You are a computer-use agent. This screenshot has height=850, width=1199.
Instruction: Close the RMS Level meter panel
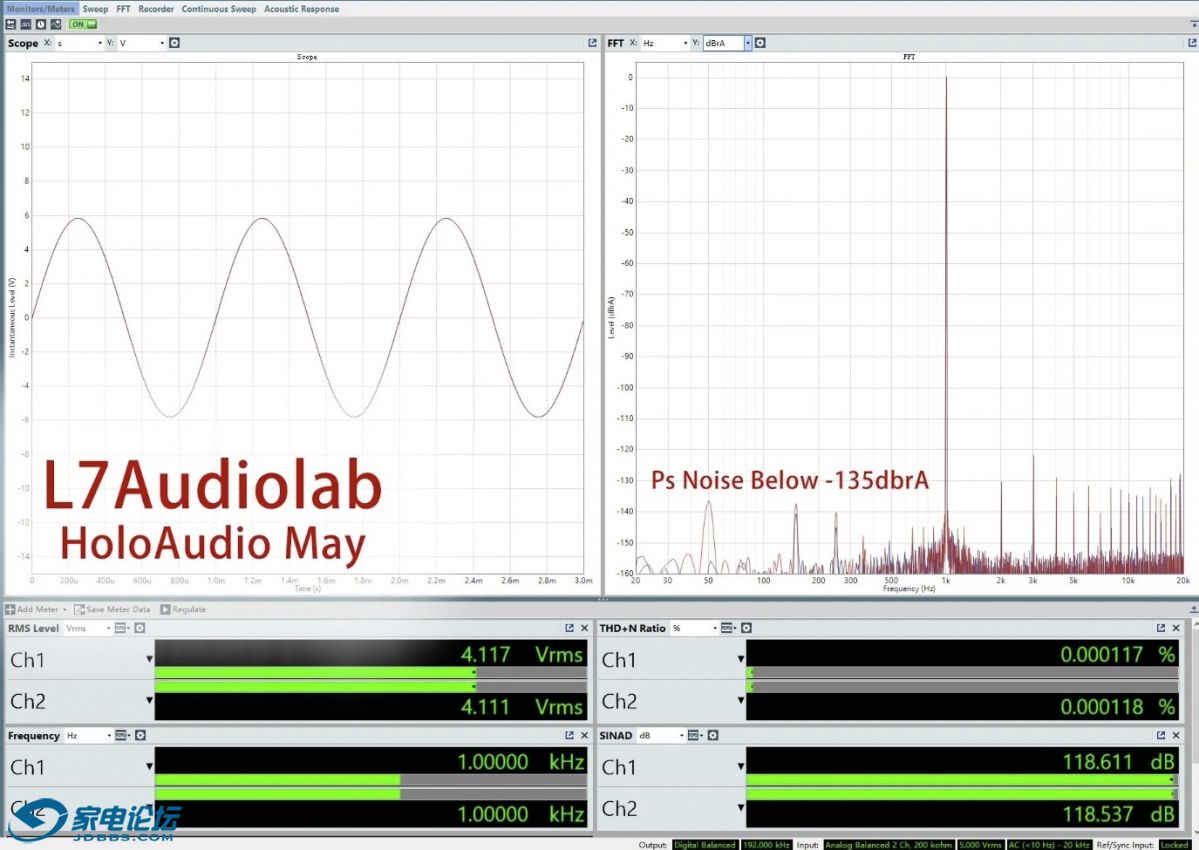(585, 628)
